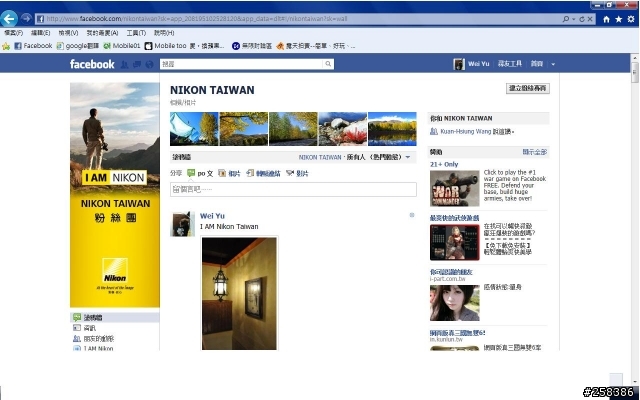Screen dimensions: 640x400
Task: Click the small options icon on Wei Yu's post
Action: 412,215
